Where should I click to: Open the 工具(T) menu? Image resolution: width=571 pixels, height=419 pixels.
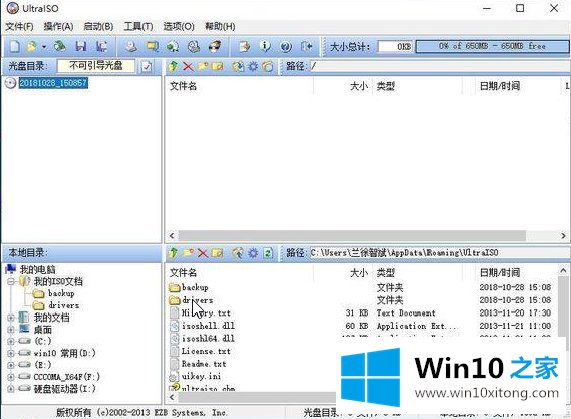pyautogui.click(x=138, y=27)
